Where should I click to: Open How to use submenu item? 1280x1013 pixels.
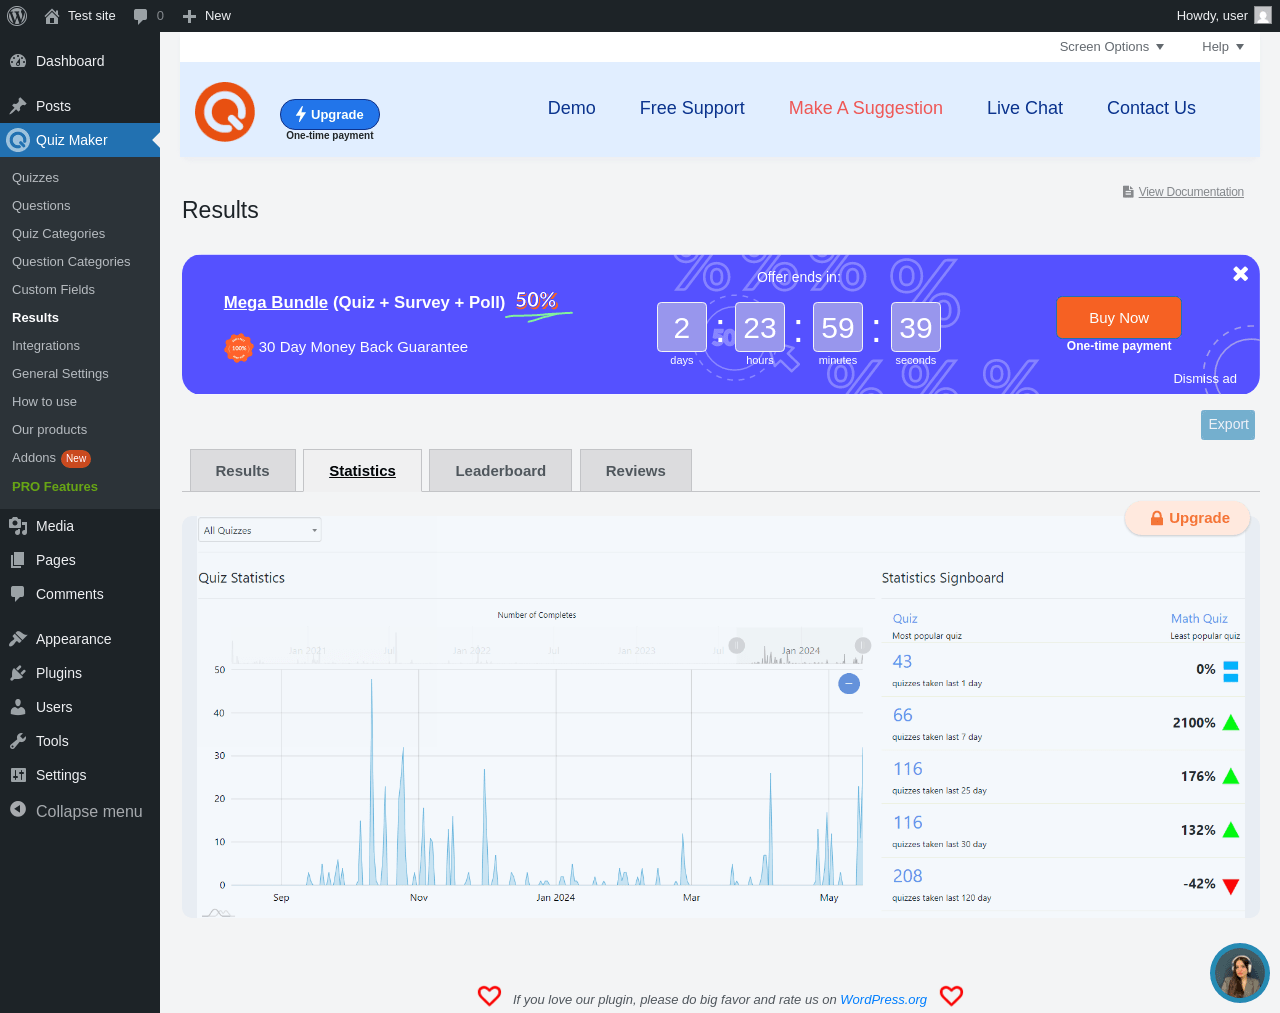[x=80, y=402]
